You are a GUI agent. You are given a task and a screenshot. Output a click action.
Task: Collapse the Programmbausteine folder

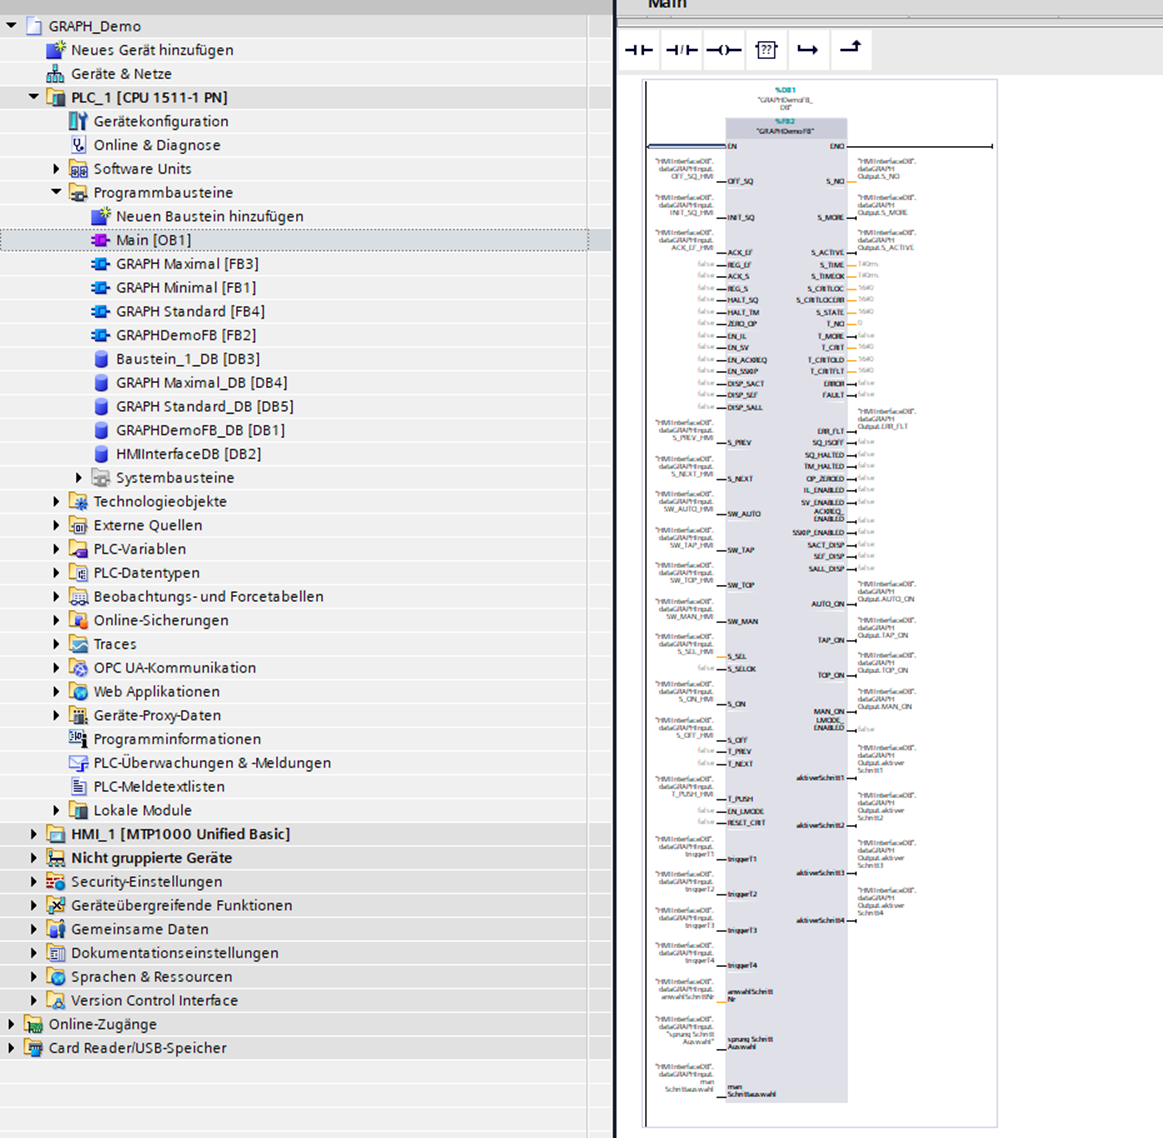[x=57, y=192]
